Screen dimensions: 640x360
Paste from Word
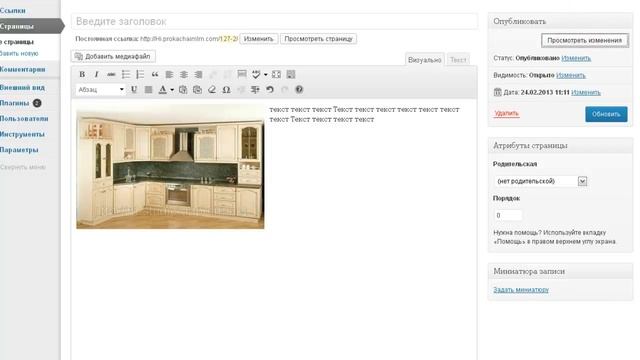pos(198,89)
